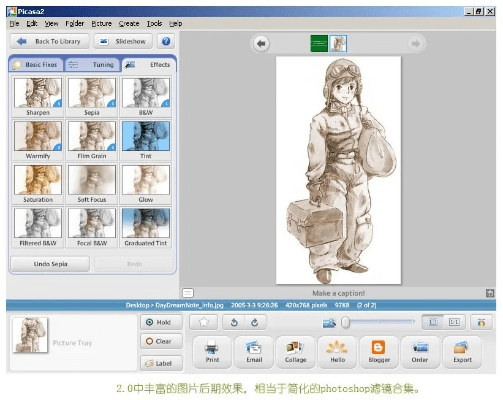Apply the B&W effect
503x400 pixels.
pyautogui.click(x=146, y=97)
